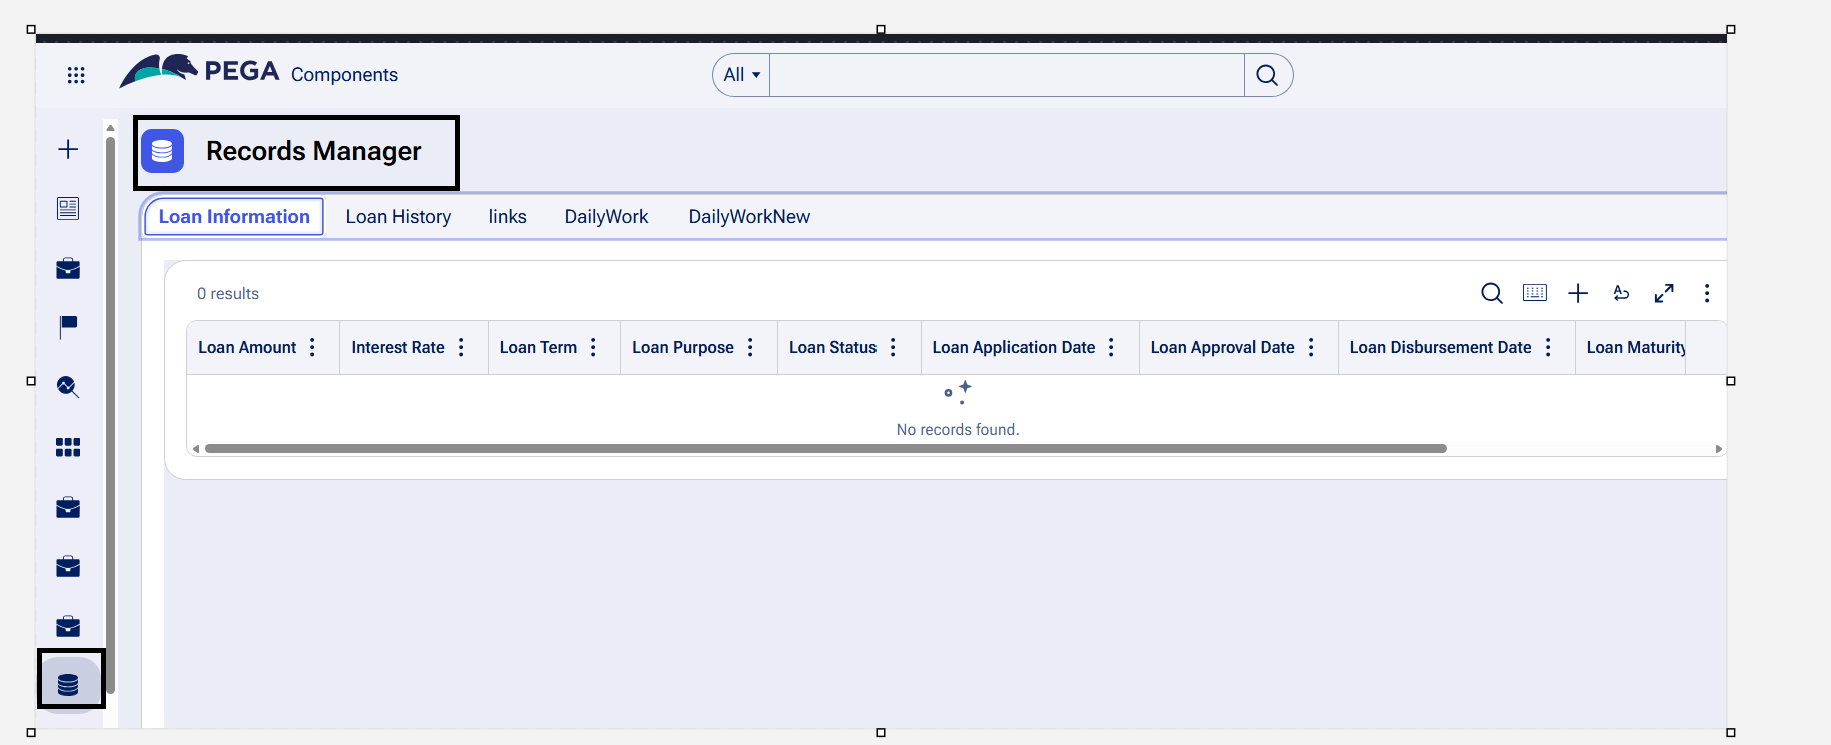Click the flag icon in sidebar
Screen dimensions: 1831x745
pyautogui.click(x=68, y=326)
